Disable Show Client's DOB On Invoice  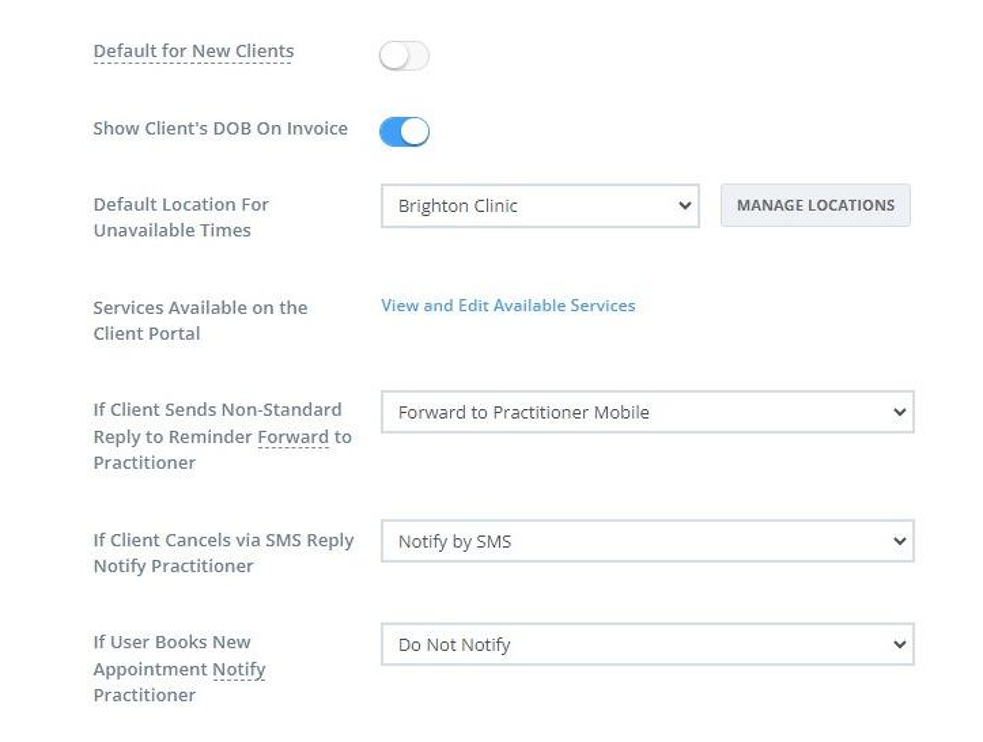click(404, 131)
